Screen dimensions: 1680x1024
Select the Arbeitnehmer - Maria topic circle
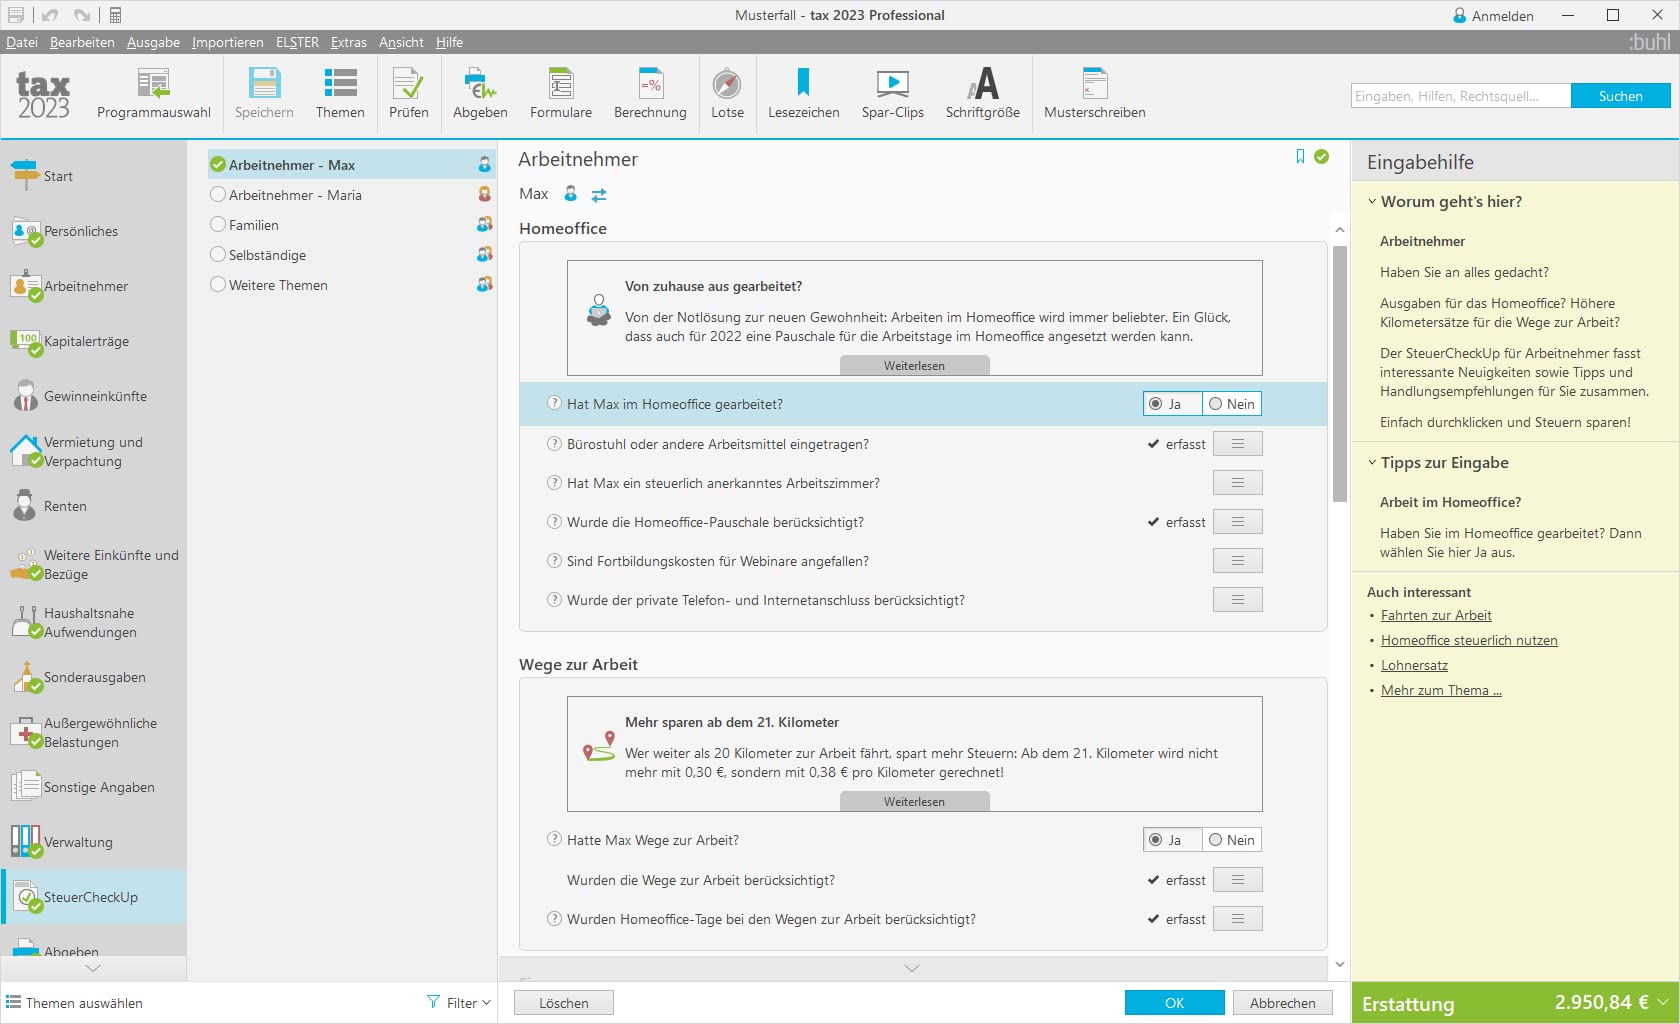click(x=218, y=195)
